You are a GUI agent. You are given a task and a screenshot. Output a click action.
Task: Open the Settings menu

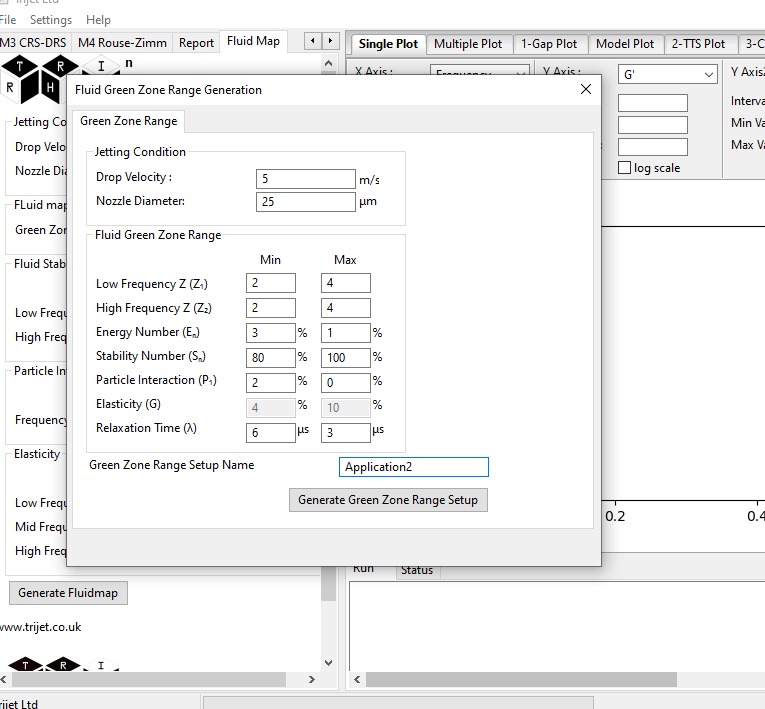pyautogui.click(x=51, y=20)
